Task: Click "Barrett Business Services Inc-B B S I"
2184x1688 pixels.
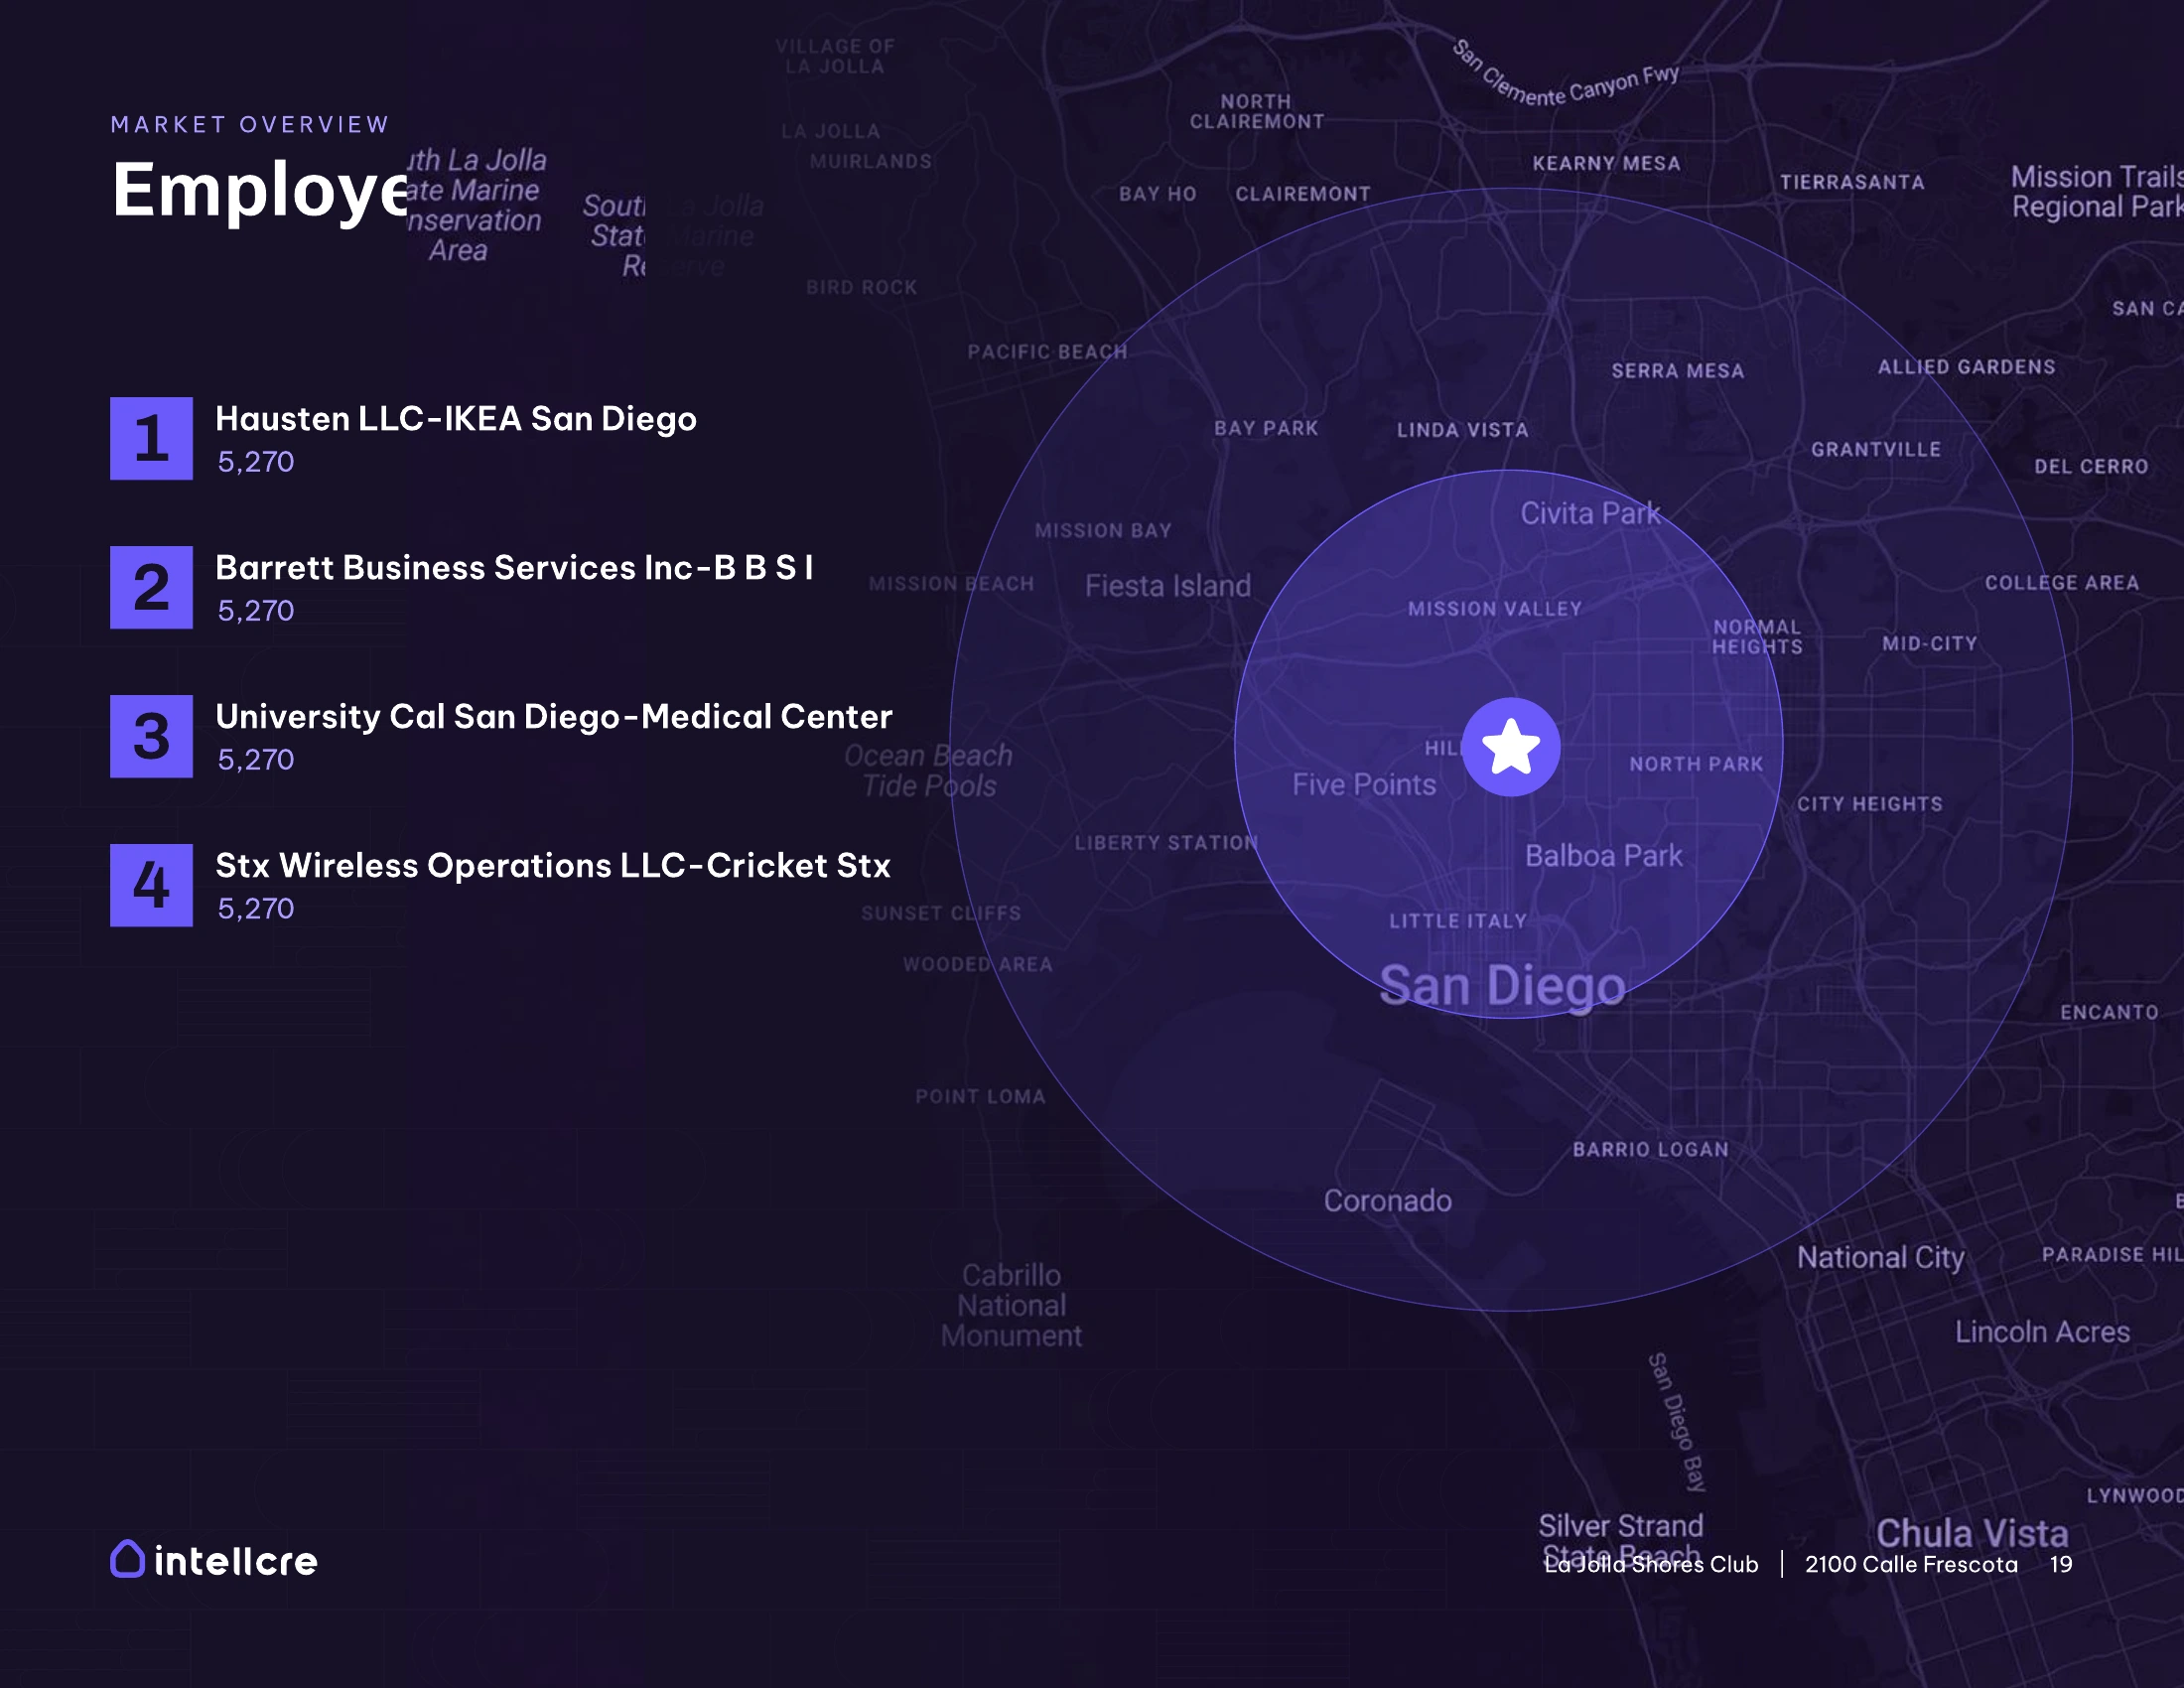Action: point(515,568)
